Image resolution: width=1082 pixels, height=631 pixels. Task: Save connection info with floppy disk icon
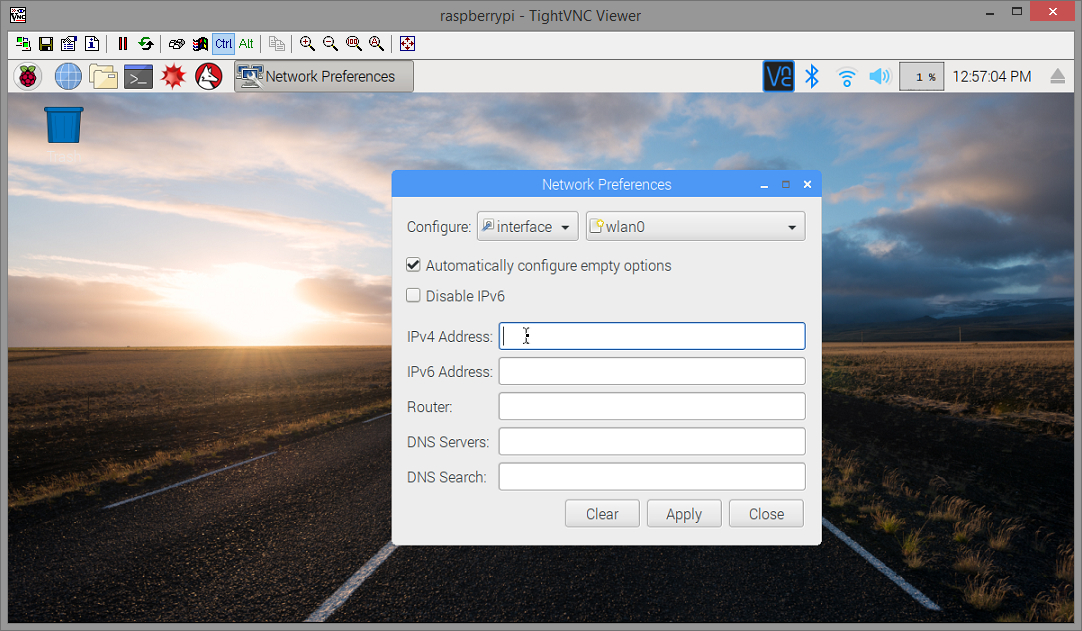[46, 43]
